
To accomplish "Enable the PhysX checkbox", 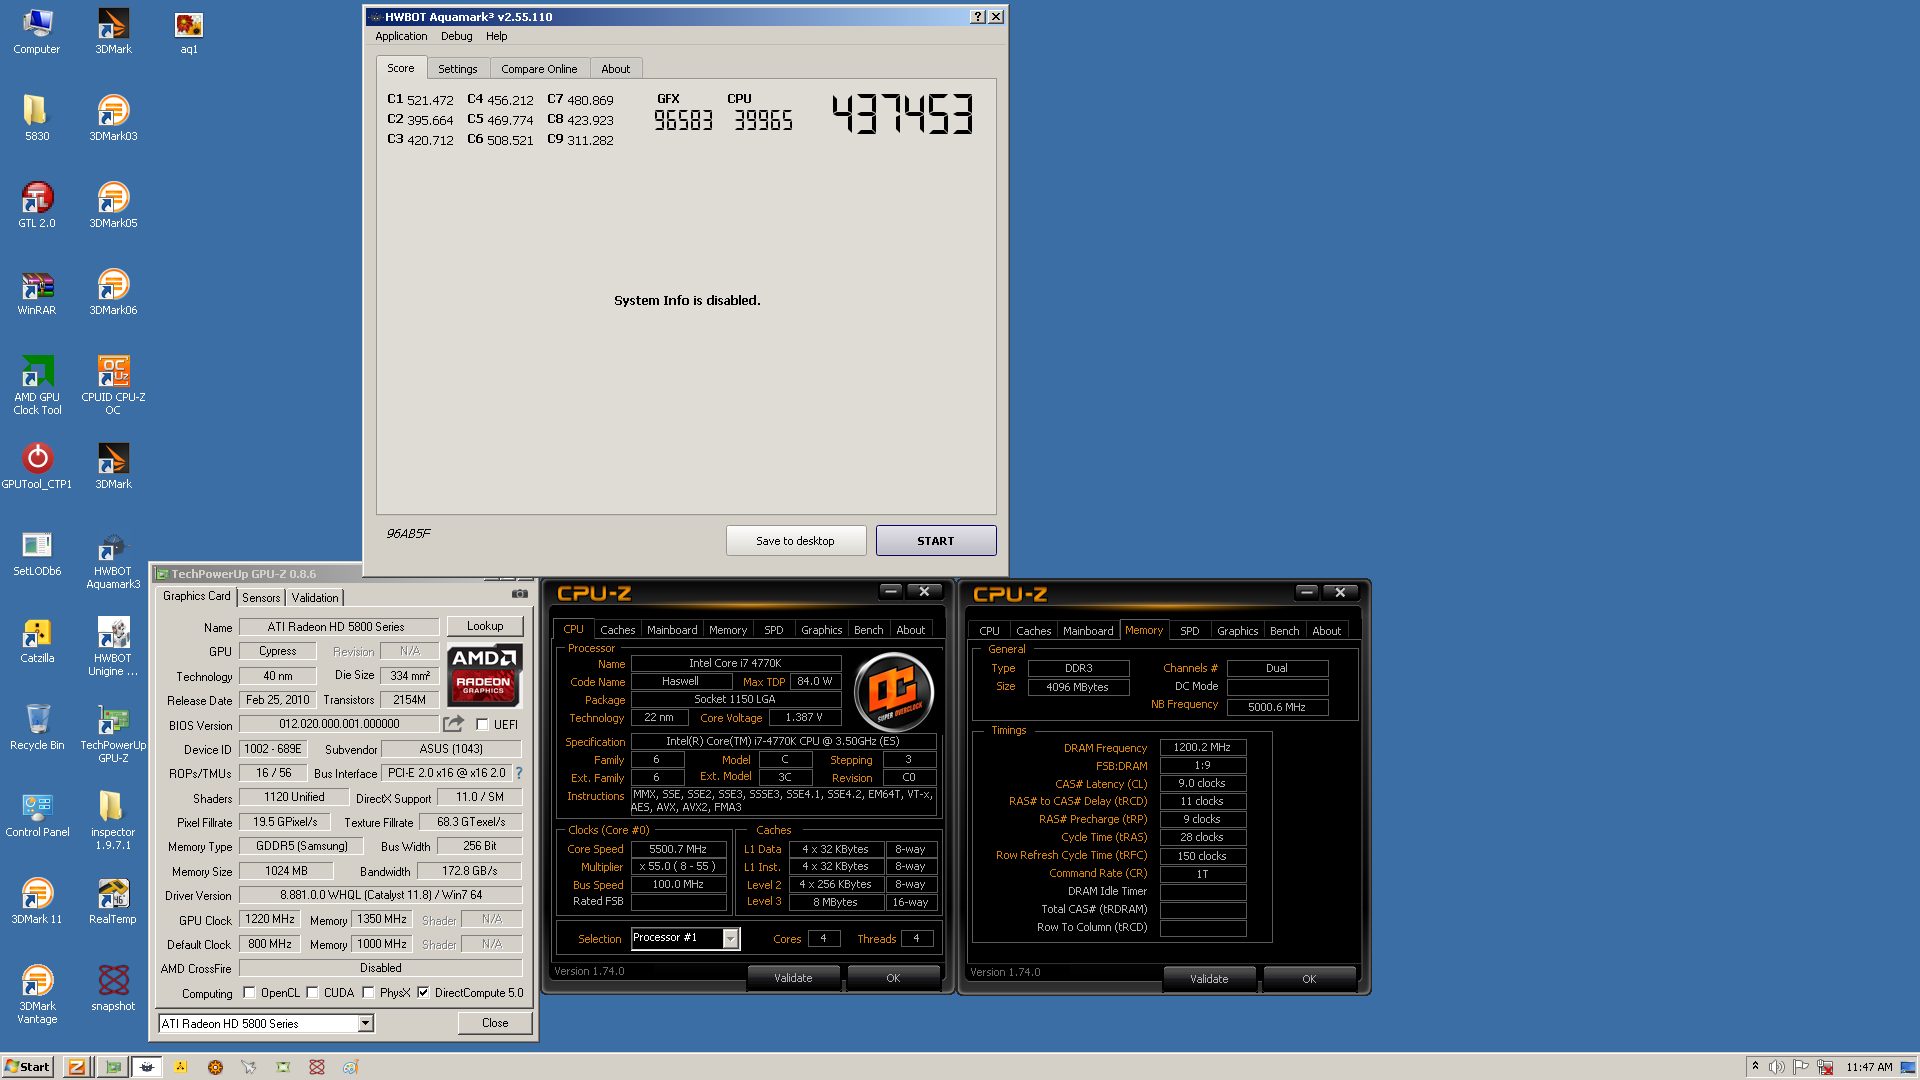I will coord(368,993).
